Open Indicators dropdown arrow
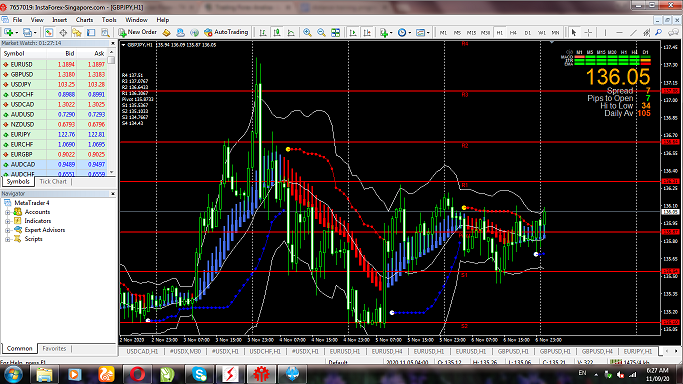 click(391, 33)
